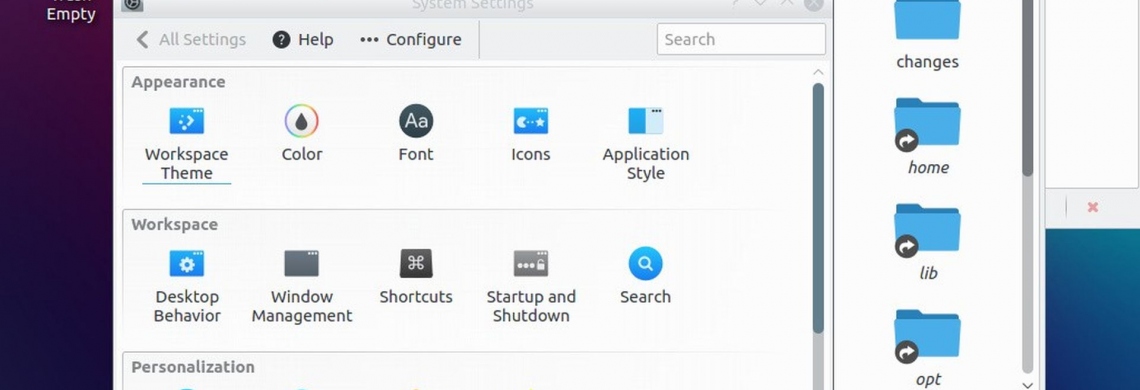This screenshot has width=1140, height=390.
Task: Open the Help menu in System Settings
Action: [x=303, y=39]
